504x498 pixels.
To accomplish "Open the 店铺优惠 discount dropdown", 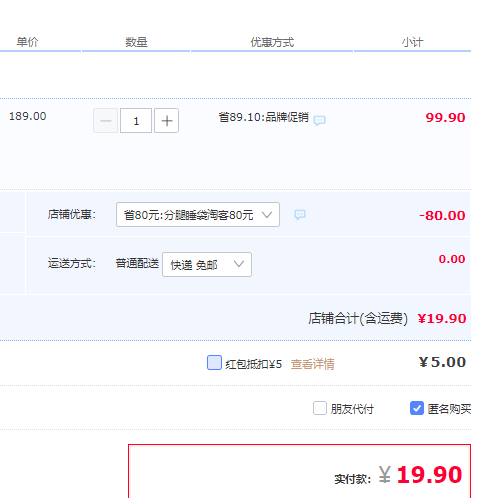I will click(x=198, y=215).
